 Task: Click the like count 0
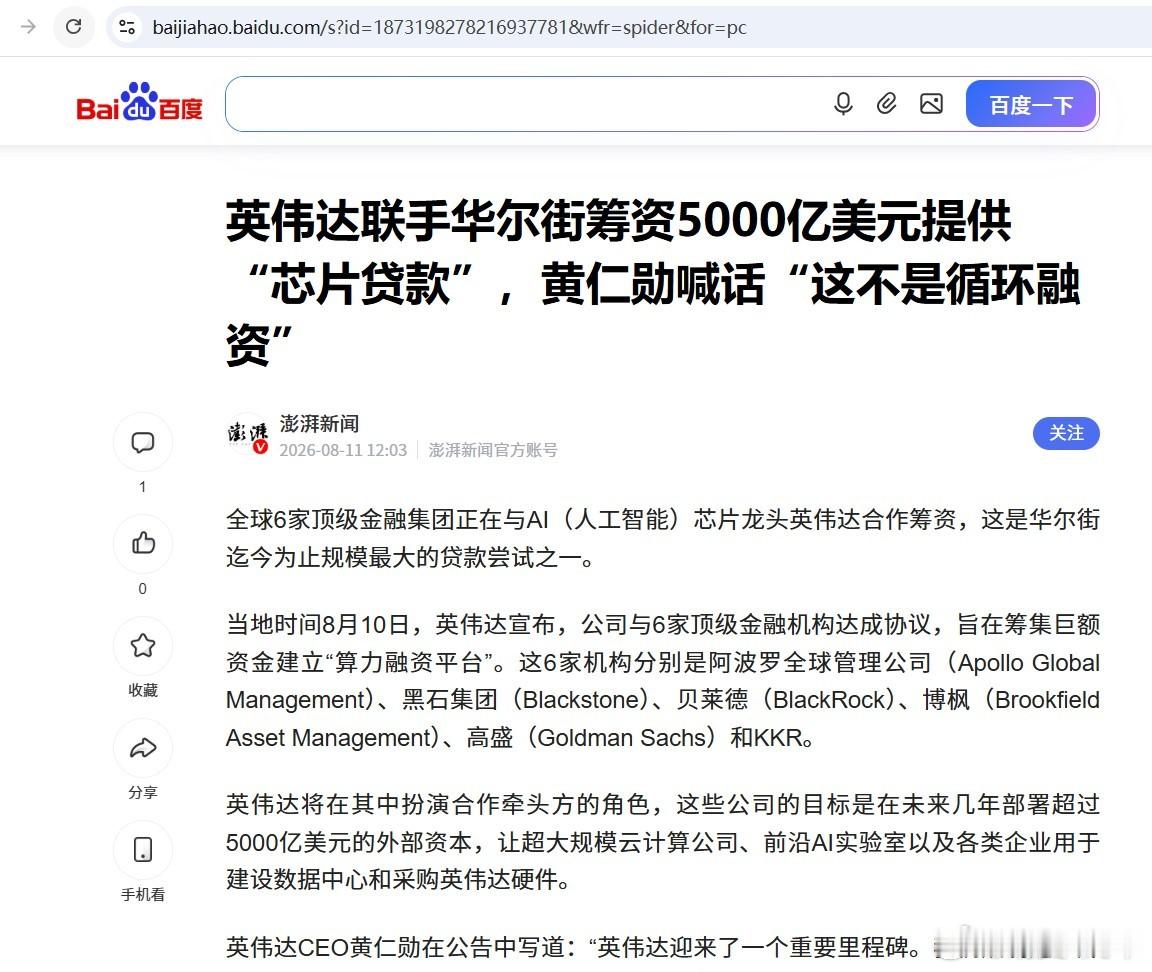(143, 588)
